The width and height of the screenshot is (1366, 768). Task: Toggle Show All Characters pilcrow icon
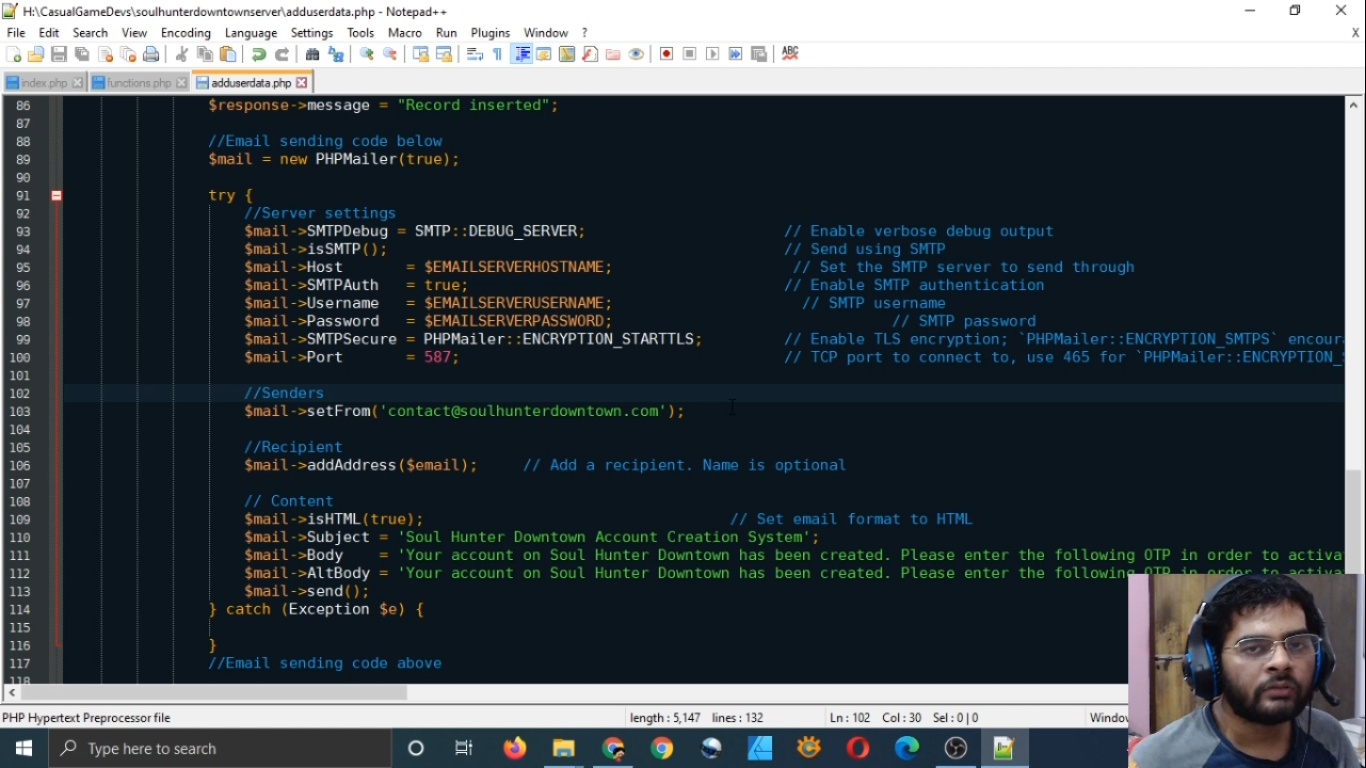pos(498,54)
